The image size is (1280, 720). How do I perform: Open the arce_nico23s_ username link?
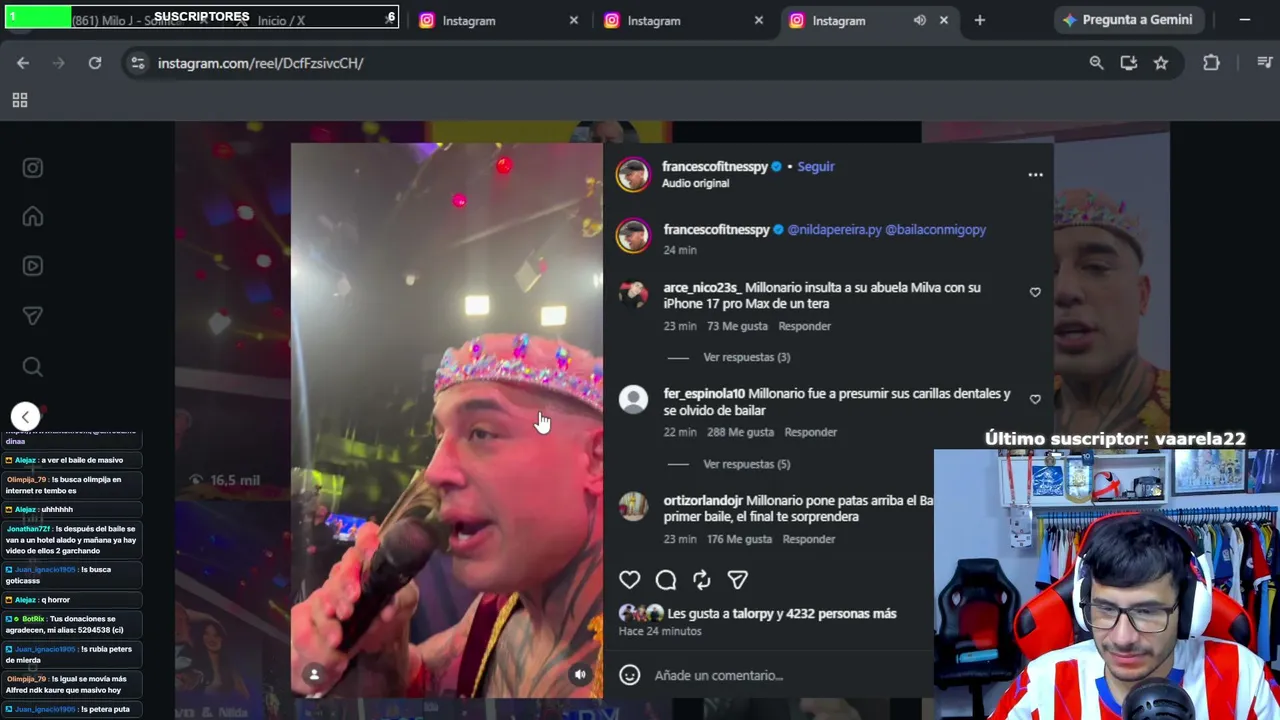701,287
